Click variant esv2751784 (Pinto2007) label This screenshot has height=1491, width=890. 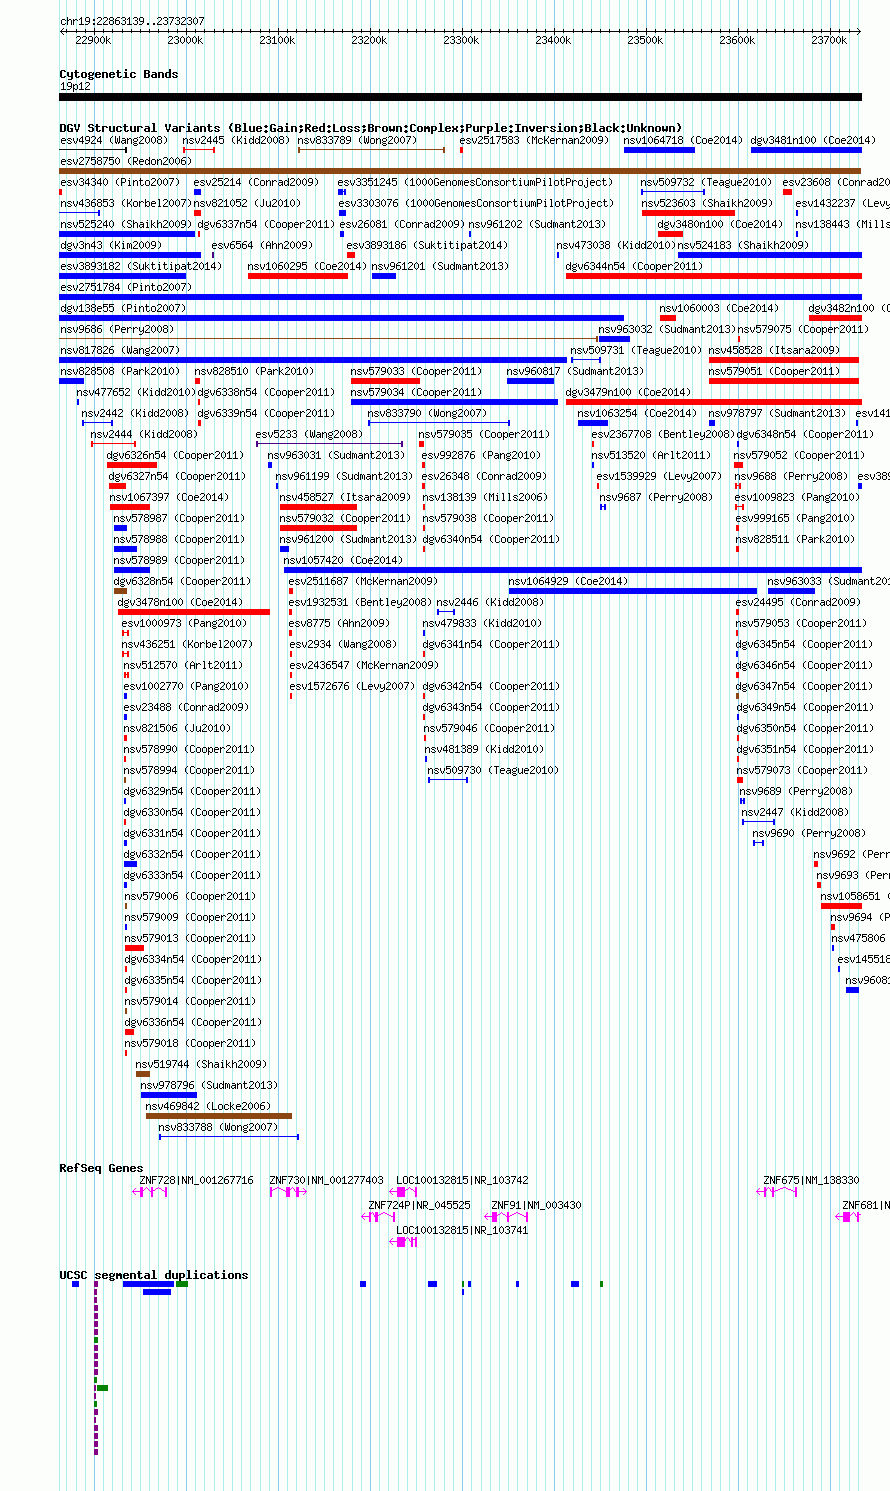pyautogui.click(x=125, y=287)
